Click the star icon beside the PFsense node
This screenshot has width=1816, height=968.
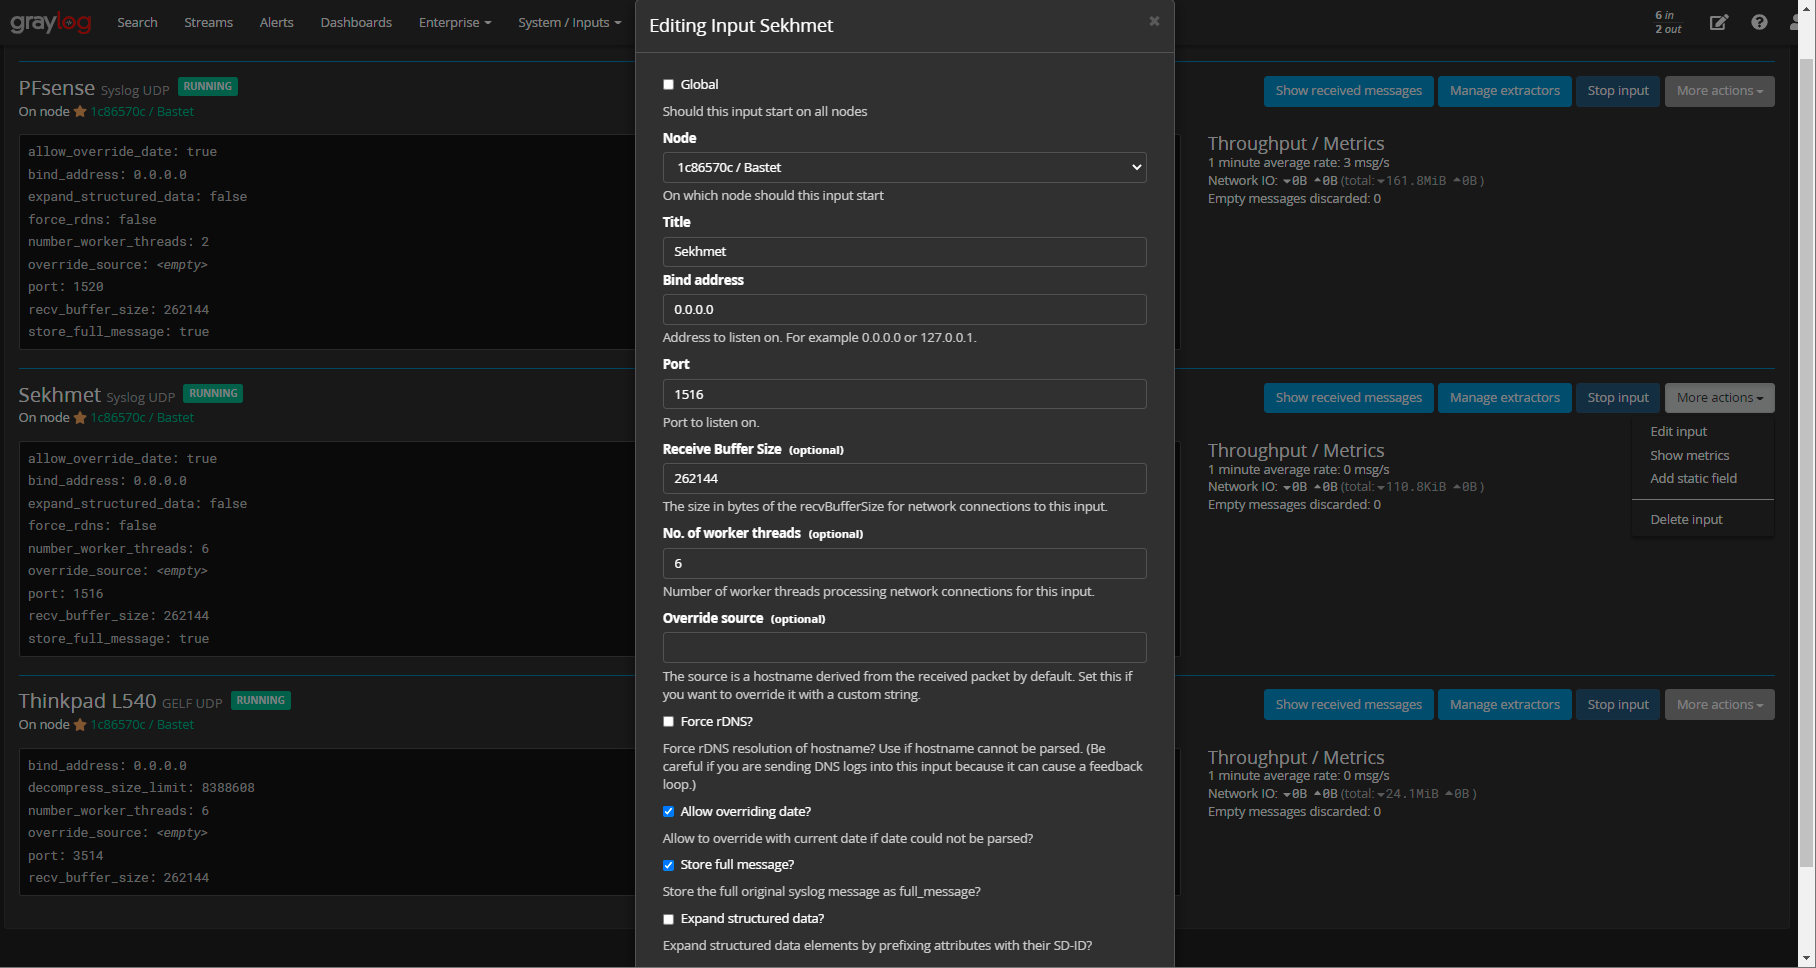point(80,112)
